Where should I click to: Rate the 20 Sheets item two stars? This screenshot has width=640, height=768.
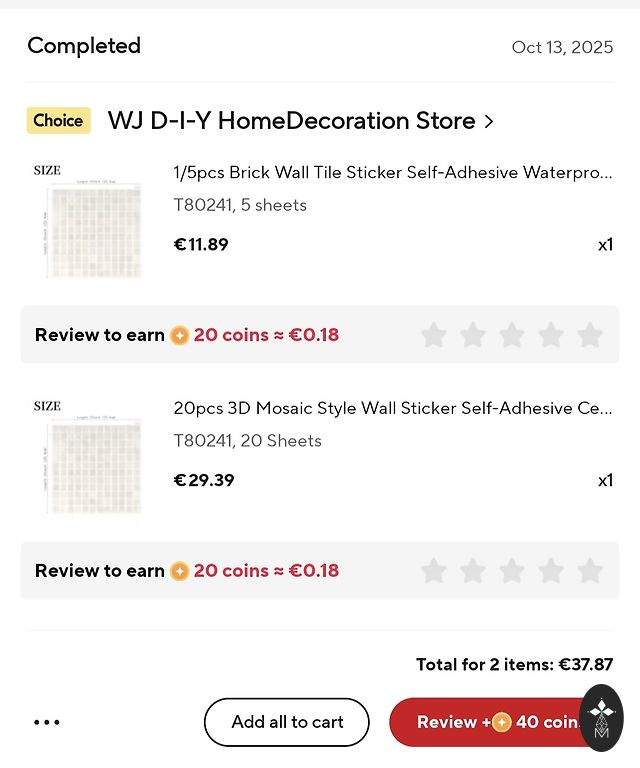coord(472,571)
